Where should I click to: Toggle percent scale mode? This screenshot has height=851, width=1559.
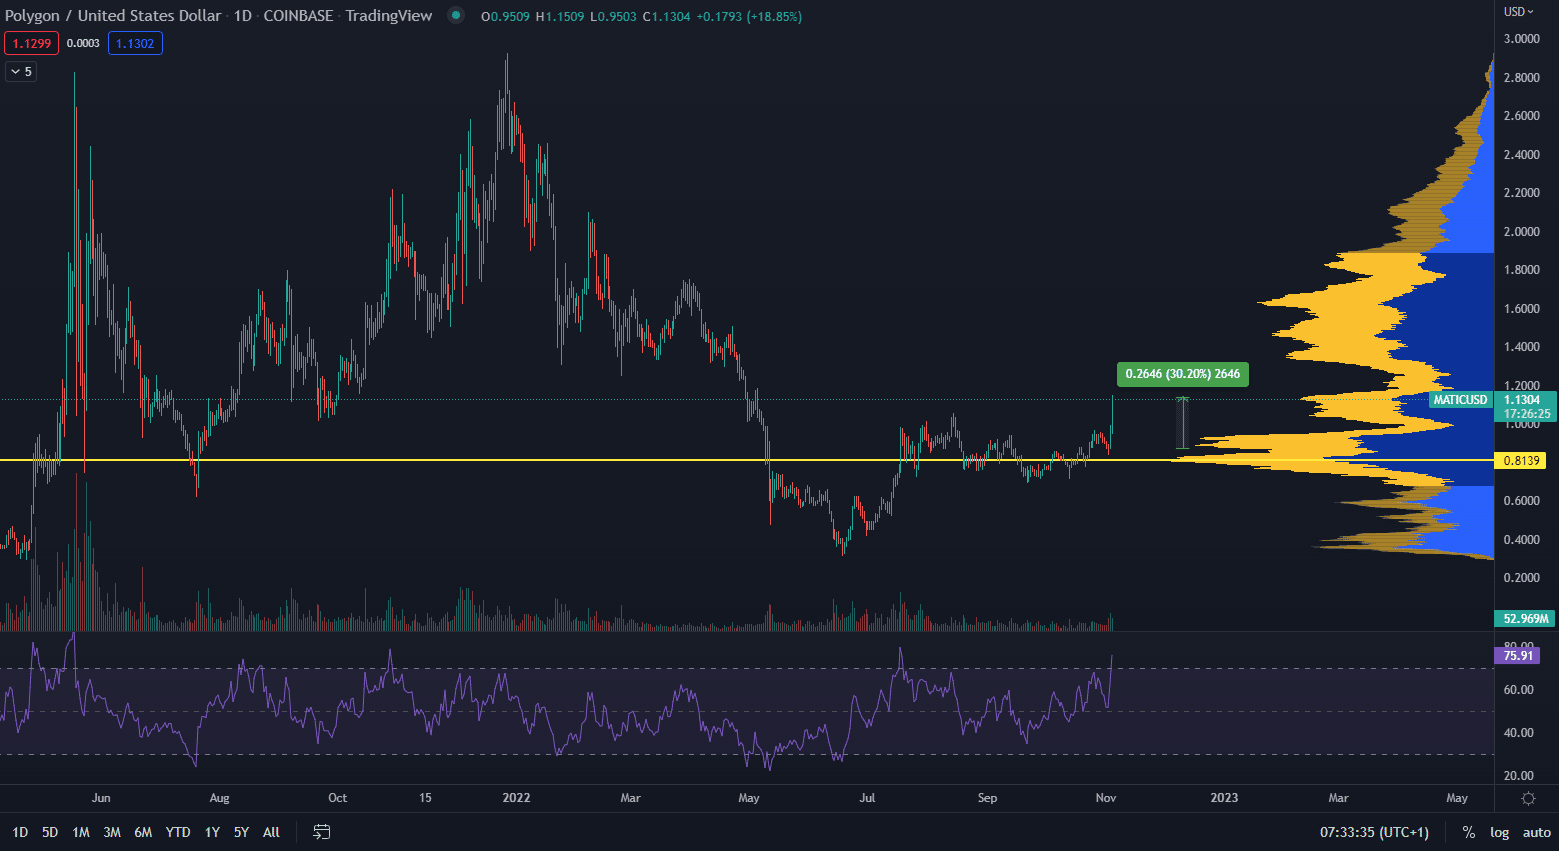point(1468,832)
